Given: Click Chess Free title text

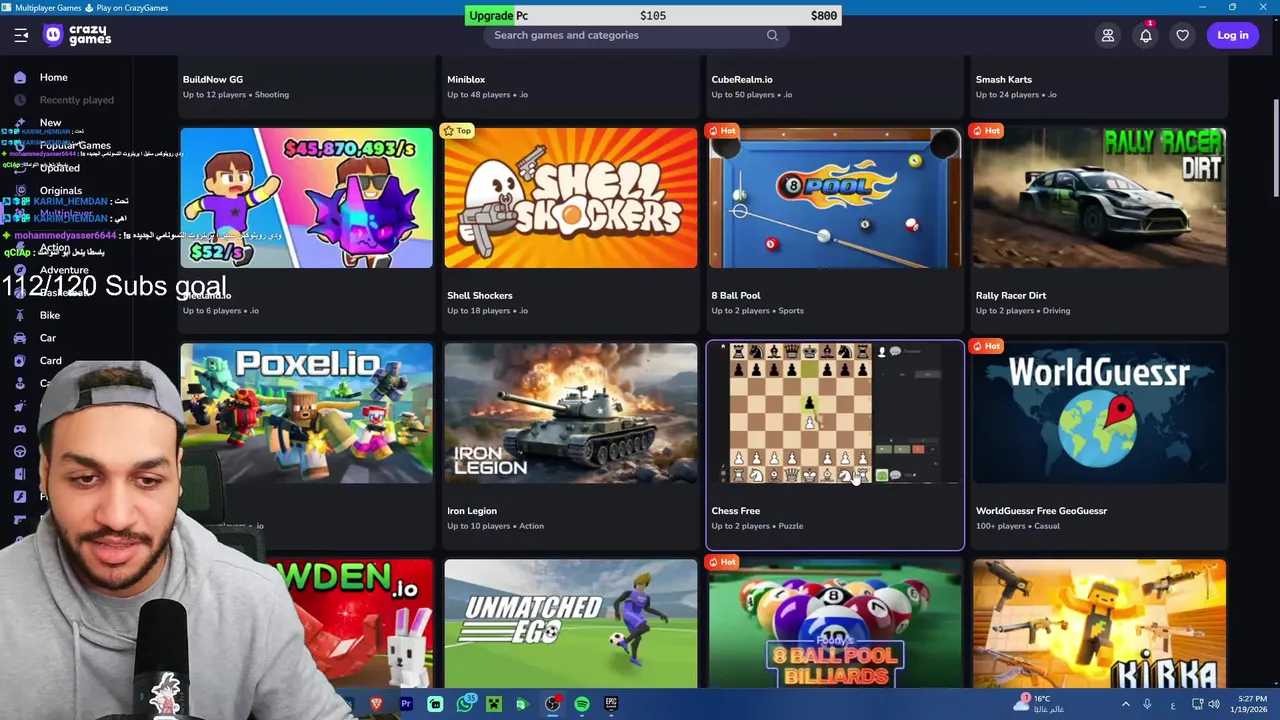Looking at the screenshot, I should (736, 511).
